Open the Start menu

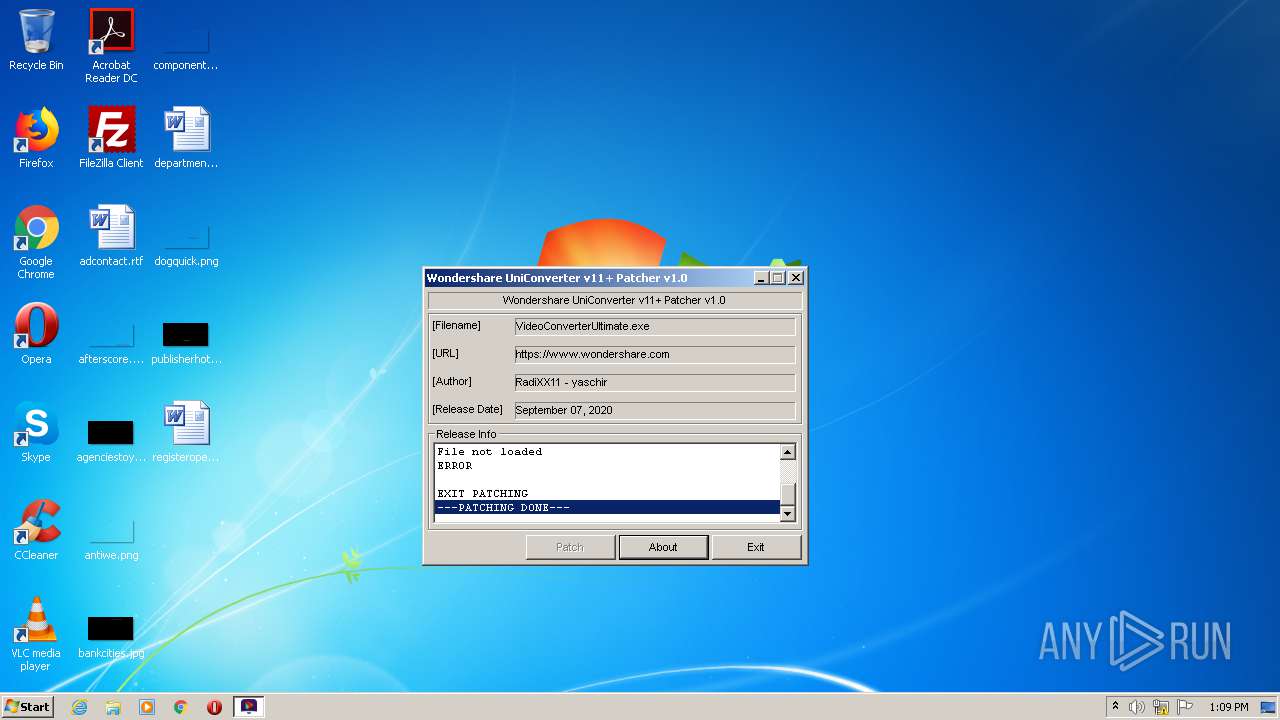click(x=28, y=707)
